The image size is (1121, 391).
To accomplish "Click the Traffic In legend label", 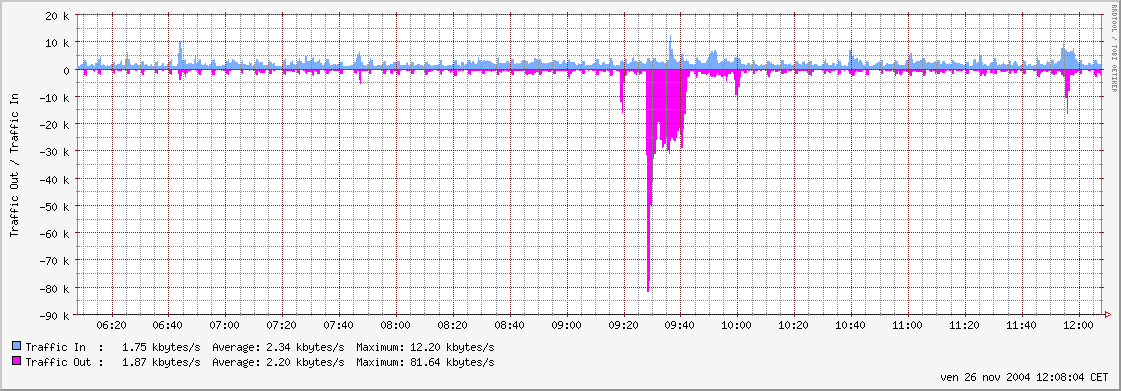I will point(56,347).
